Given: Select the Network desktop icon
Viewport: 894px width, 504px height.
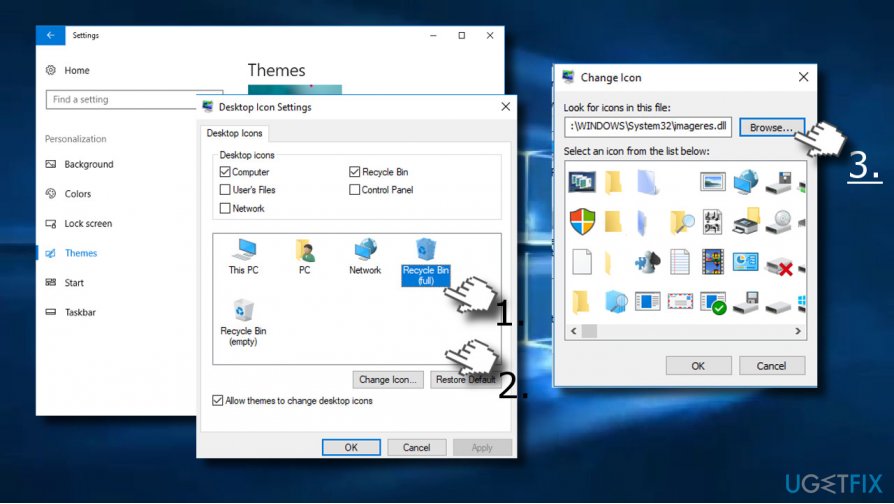Looking at the screenshot, I should pyautogui.click(x=365, y=257).
